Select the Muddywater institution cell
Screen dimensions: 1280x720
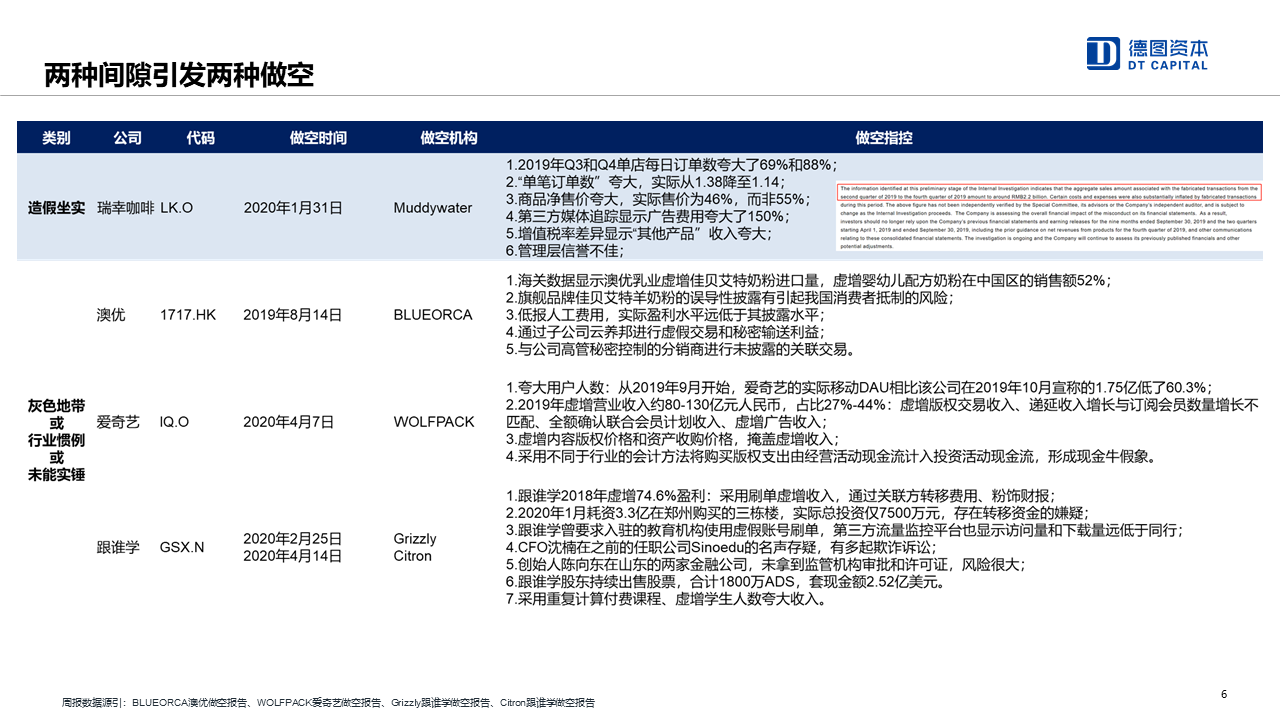coord(433,208)
